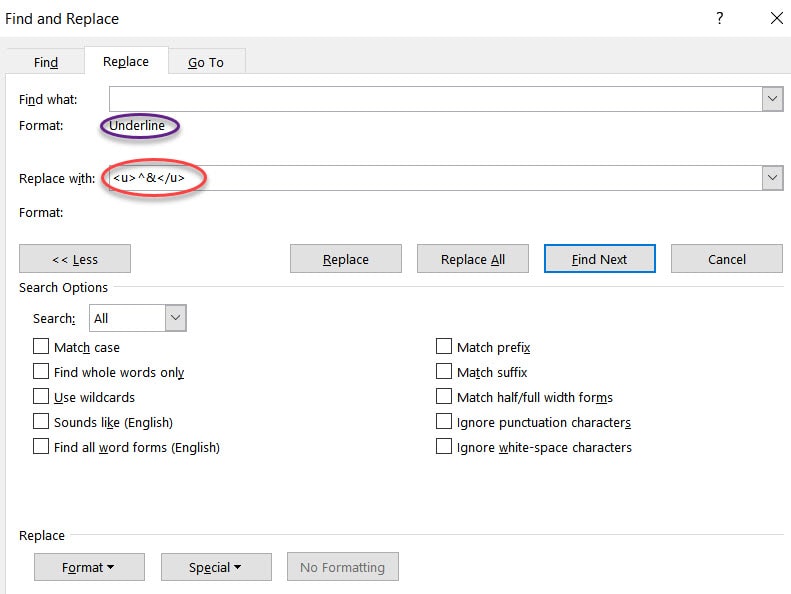Viewport: 791px width, 594px height.
Task: Click Replace All
Action: [x=473, y=259]
